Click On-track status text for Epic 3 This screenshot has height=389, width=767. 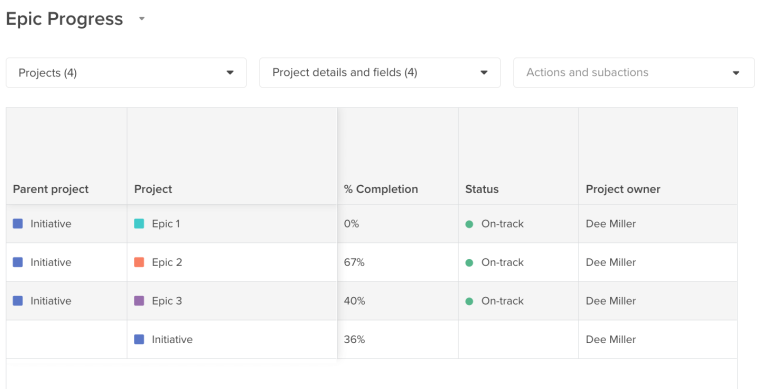tap(502, 301)
